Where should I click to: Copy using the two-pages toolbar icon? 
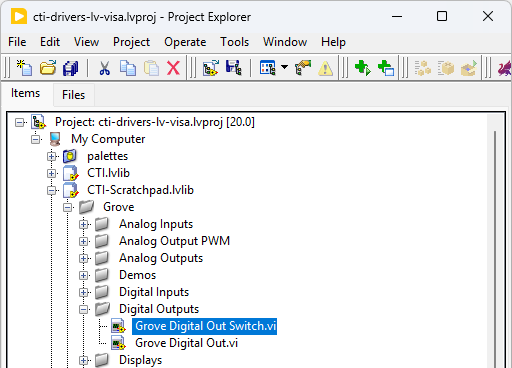tap(128, 68)
